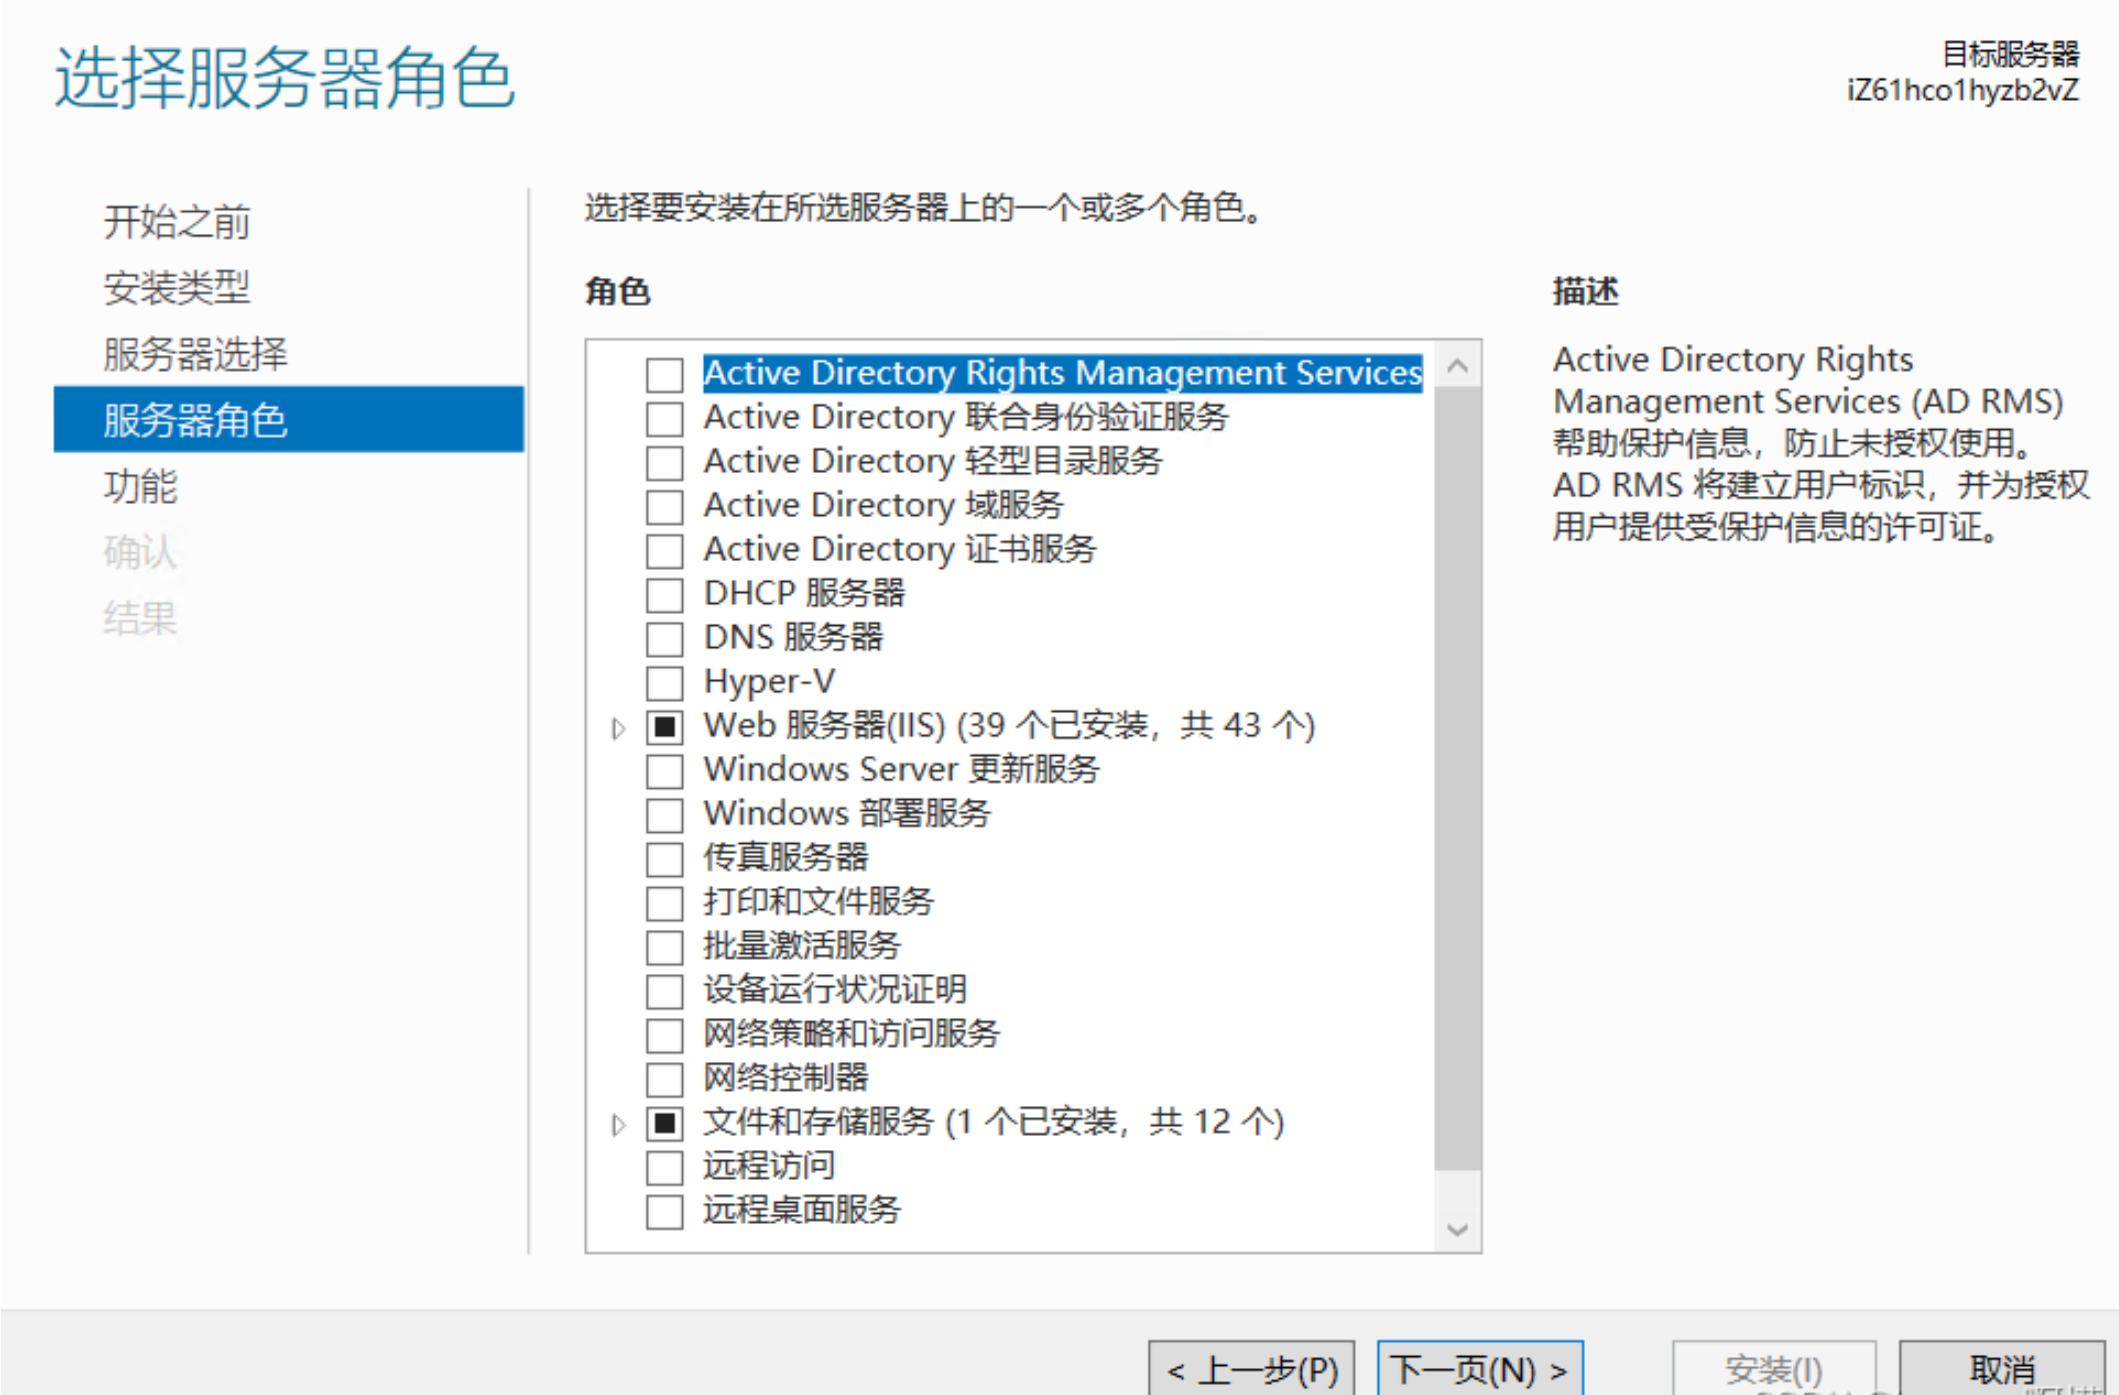Image resolution: width=2119 pixels, height=1395 pixels.
Task: Select the Windows Server 更新服务 role label
Action: tap(900, 770)
